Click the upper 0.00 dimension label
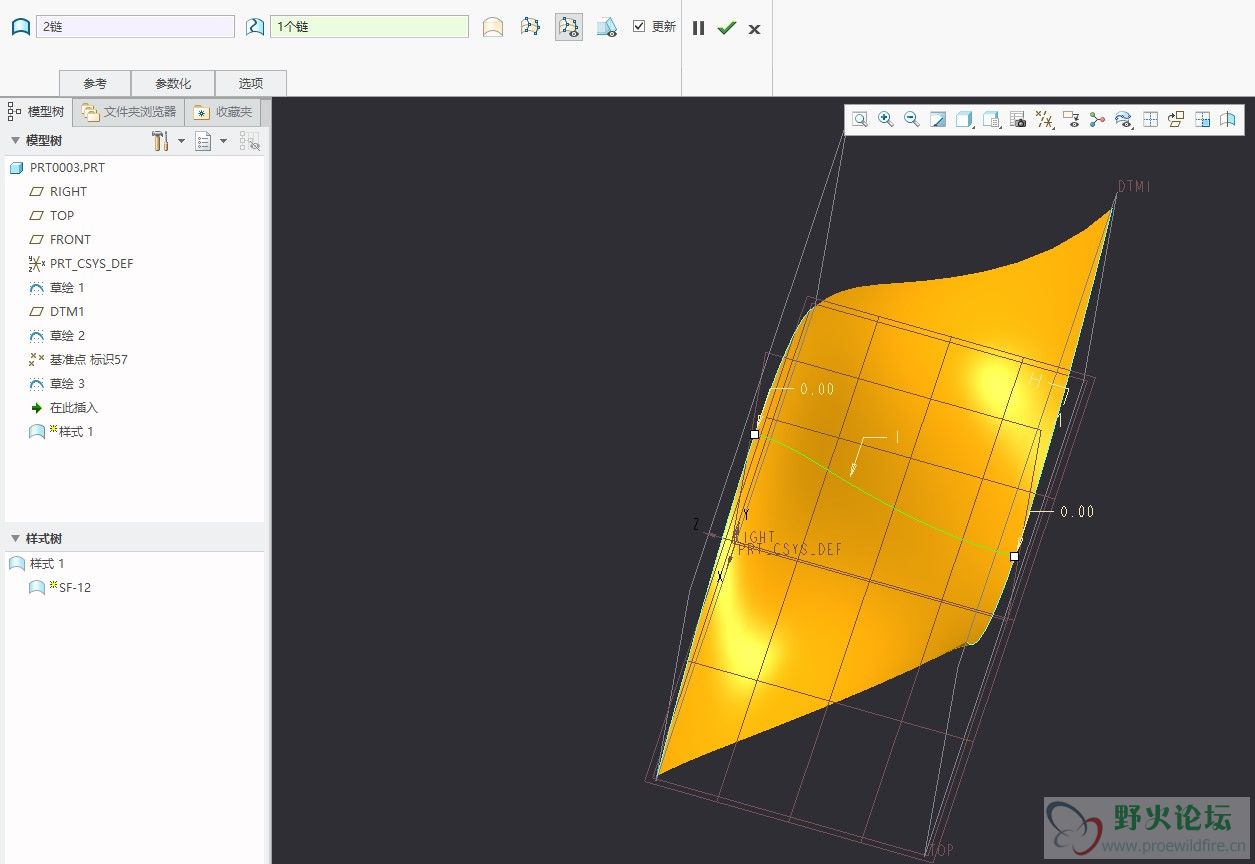 [817, 389]
